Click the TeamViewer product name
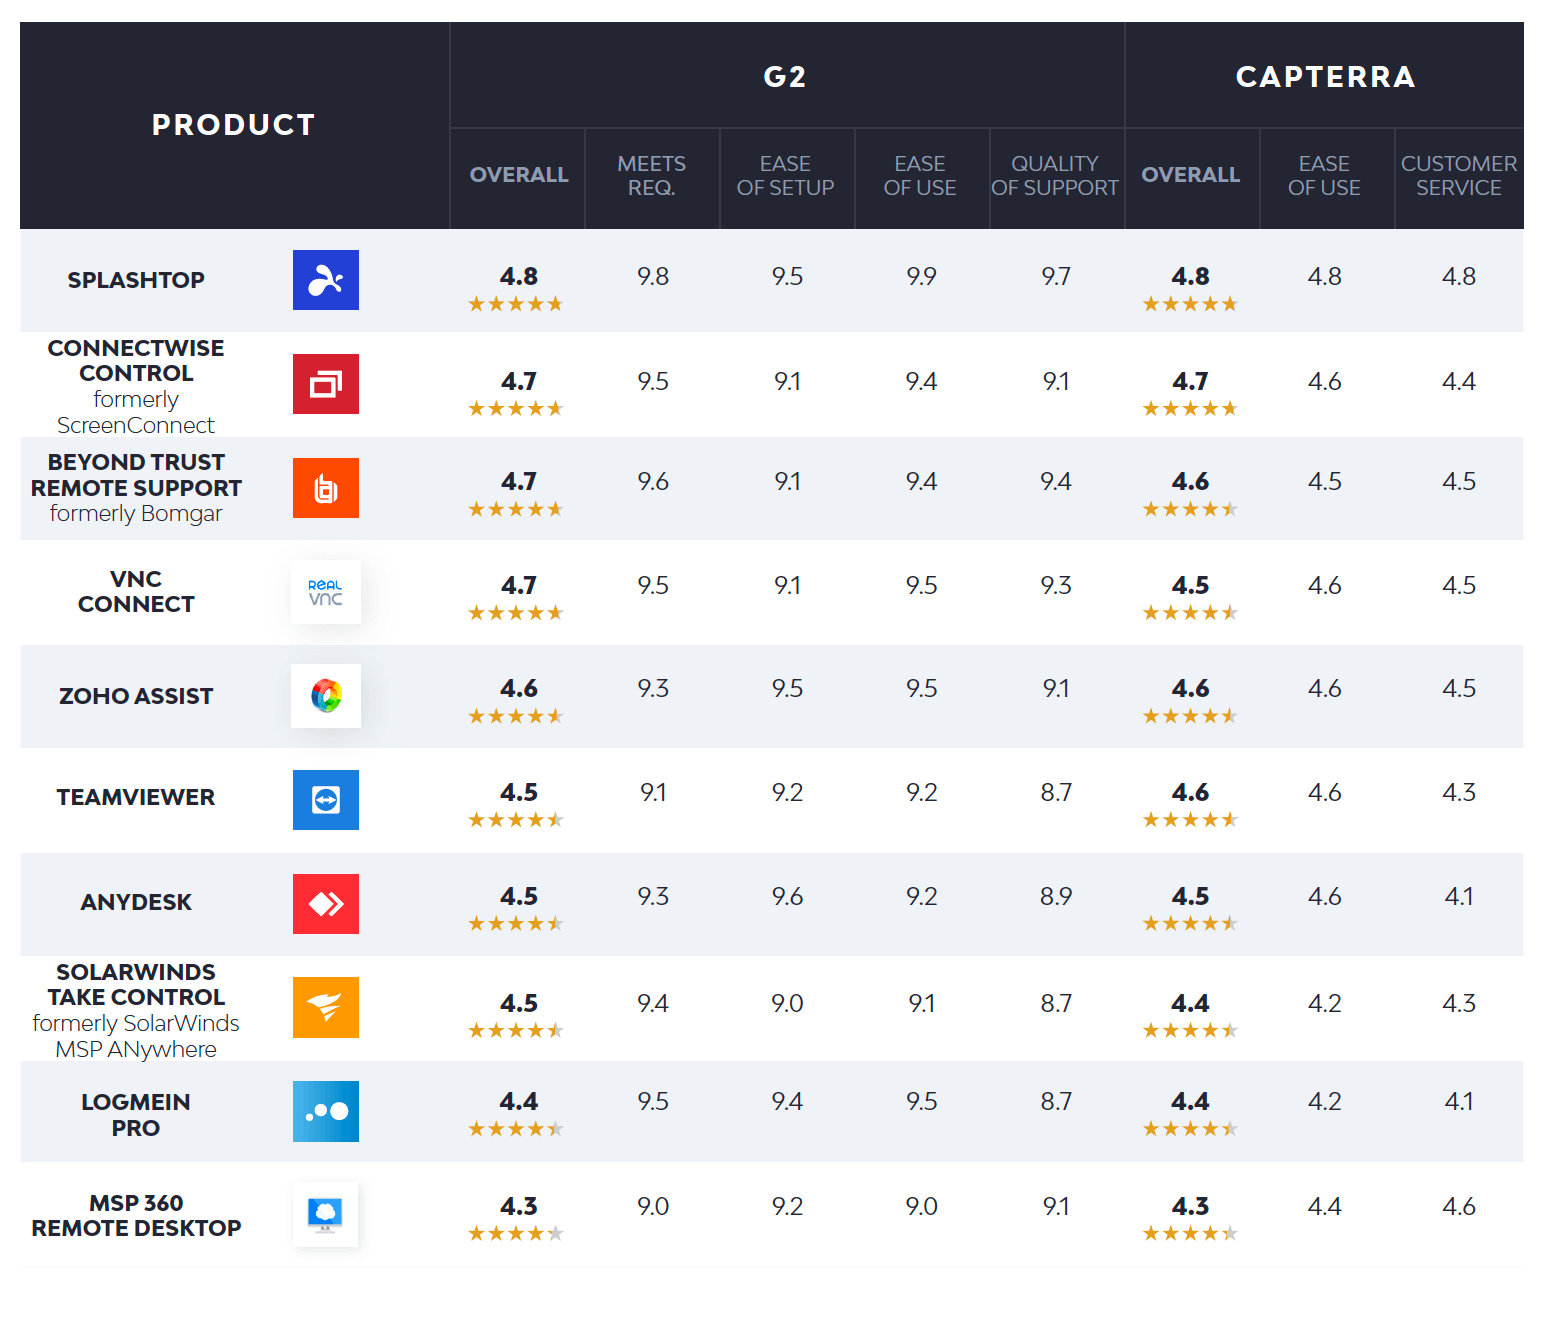 136,798
